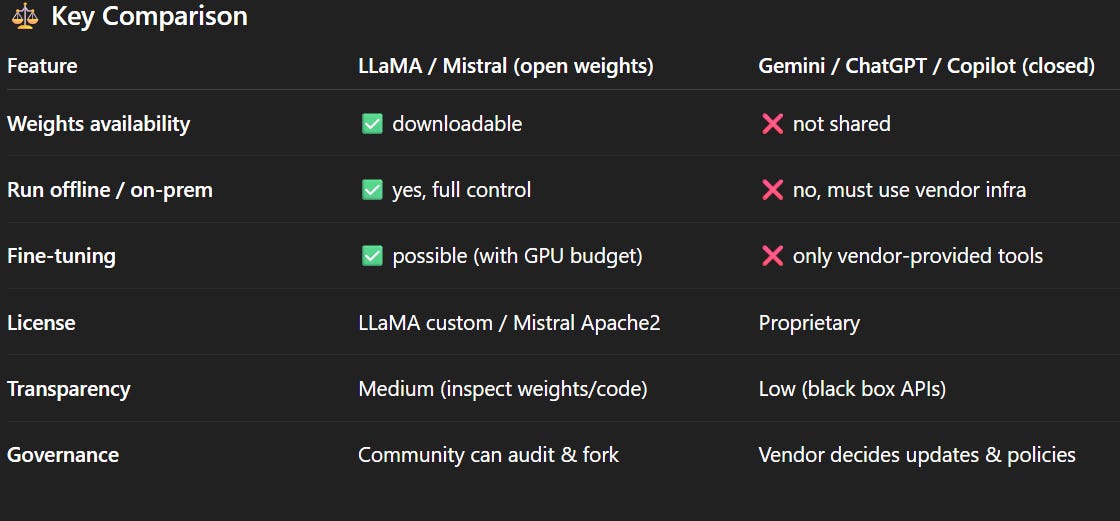Screen dimensions: 1120x521
Task: Click LLaMA custom / Mistral Apache2 cell
Action: 509,323
